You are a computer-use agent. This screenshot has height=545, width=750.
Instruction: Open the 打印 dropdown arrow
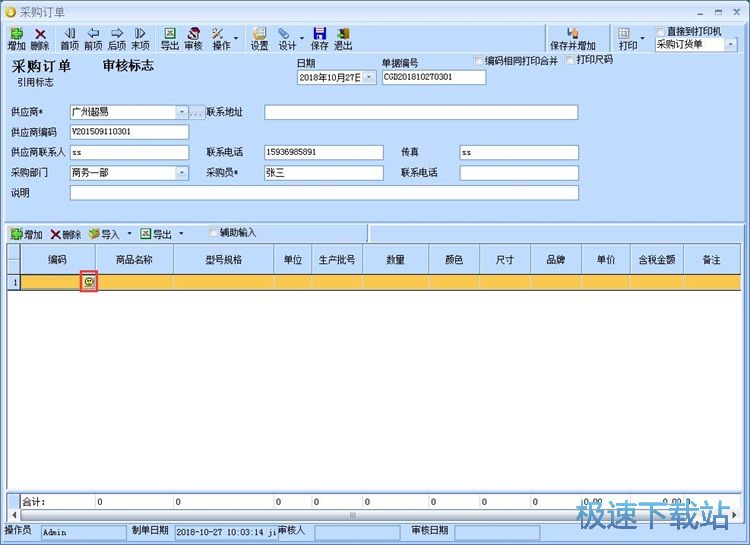point(642,38)
